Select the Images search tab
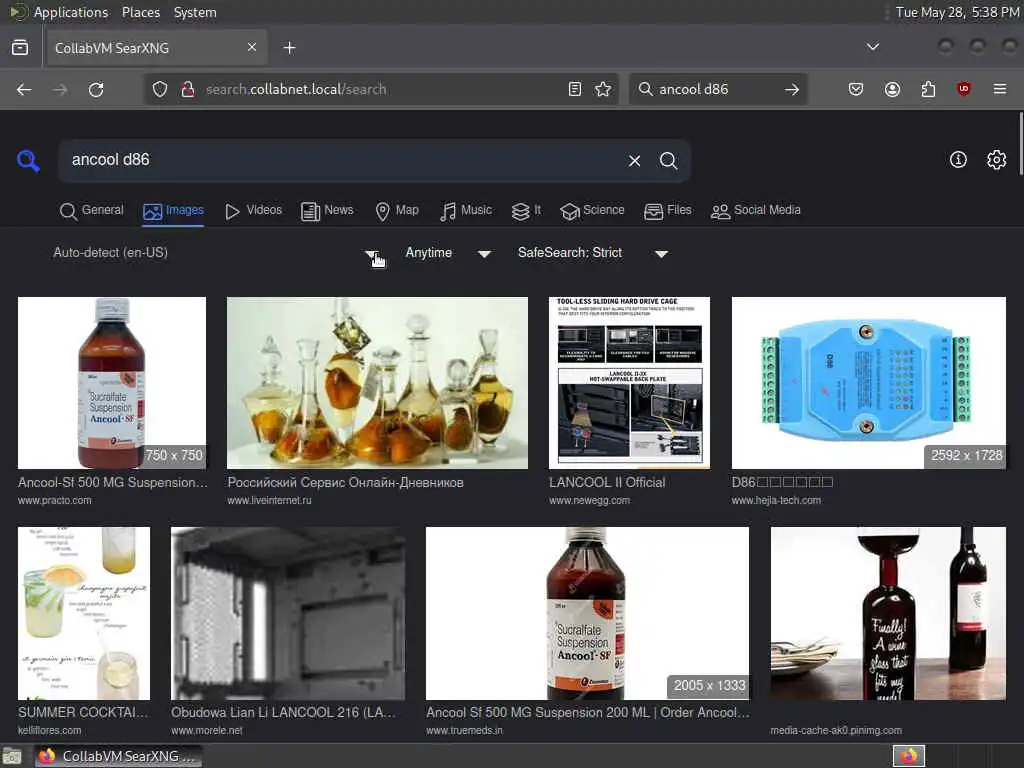This screenshot has width=1024, height=768. coord(173,210)
